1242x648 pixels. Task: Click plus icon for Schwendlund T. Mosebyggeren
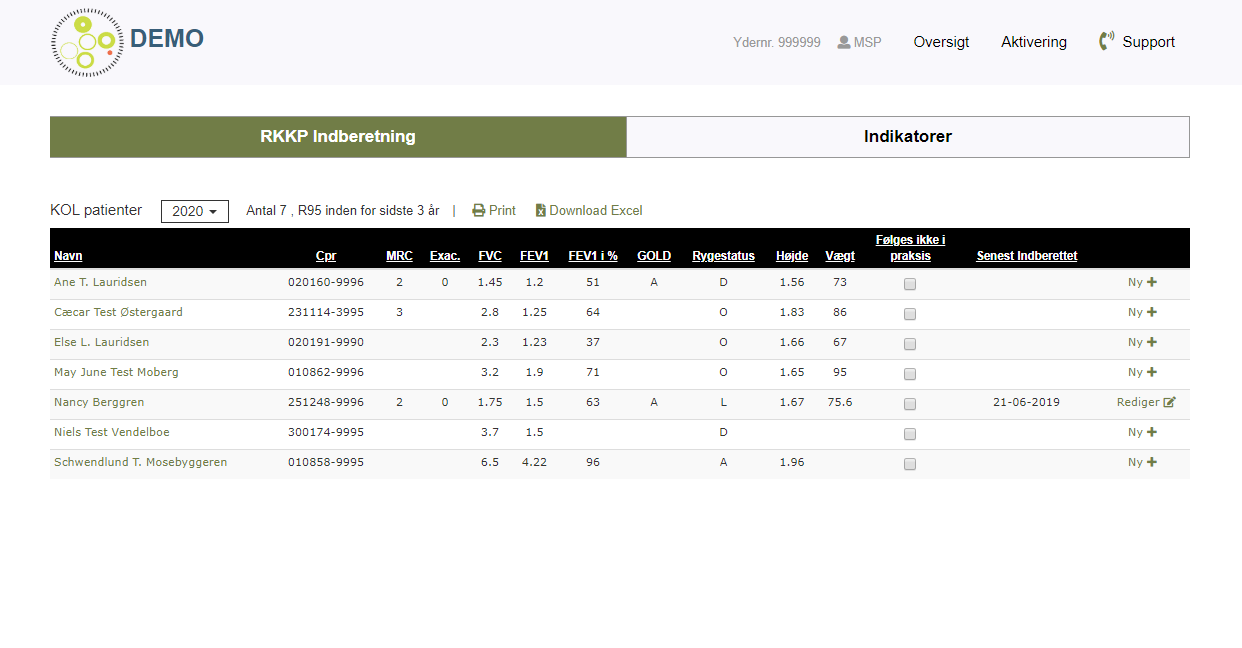click(1152, 462)
